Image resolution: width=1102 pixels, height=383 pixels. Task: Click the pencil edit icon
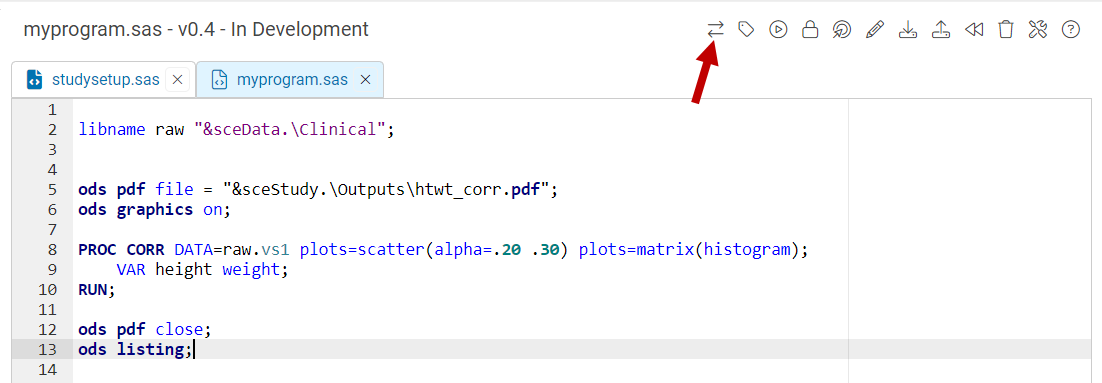pyautogui.click(x=875, y=30)
